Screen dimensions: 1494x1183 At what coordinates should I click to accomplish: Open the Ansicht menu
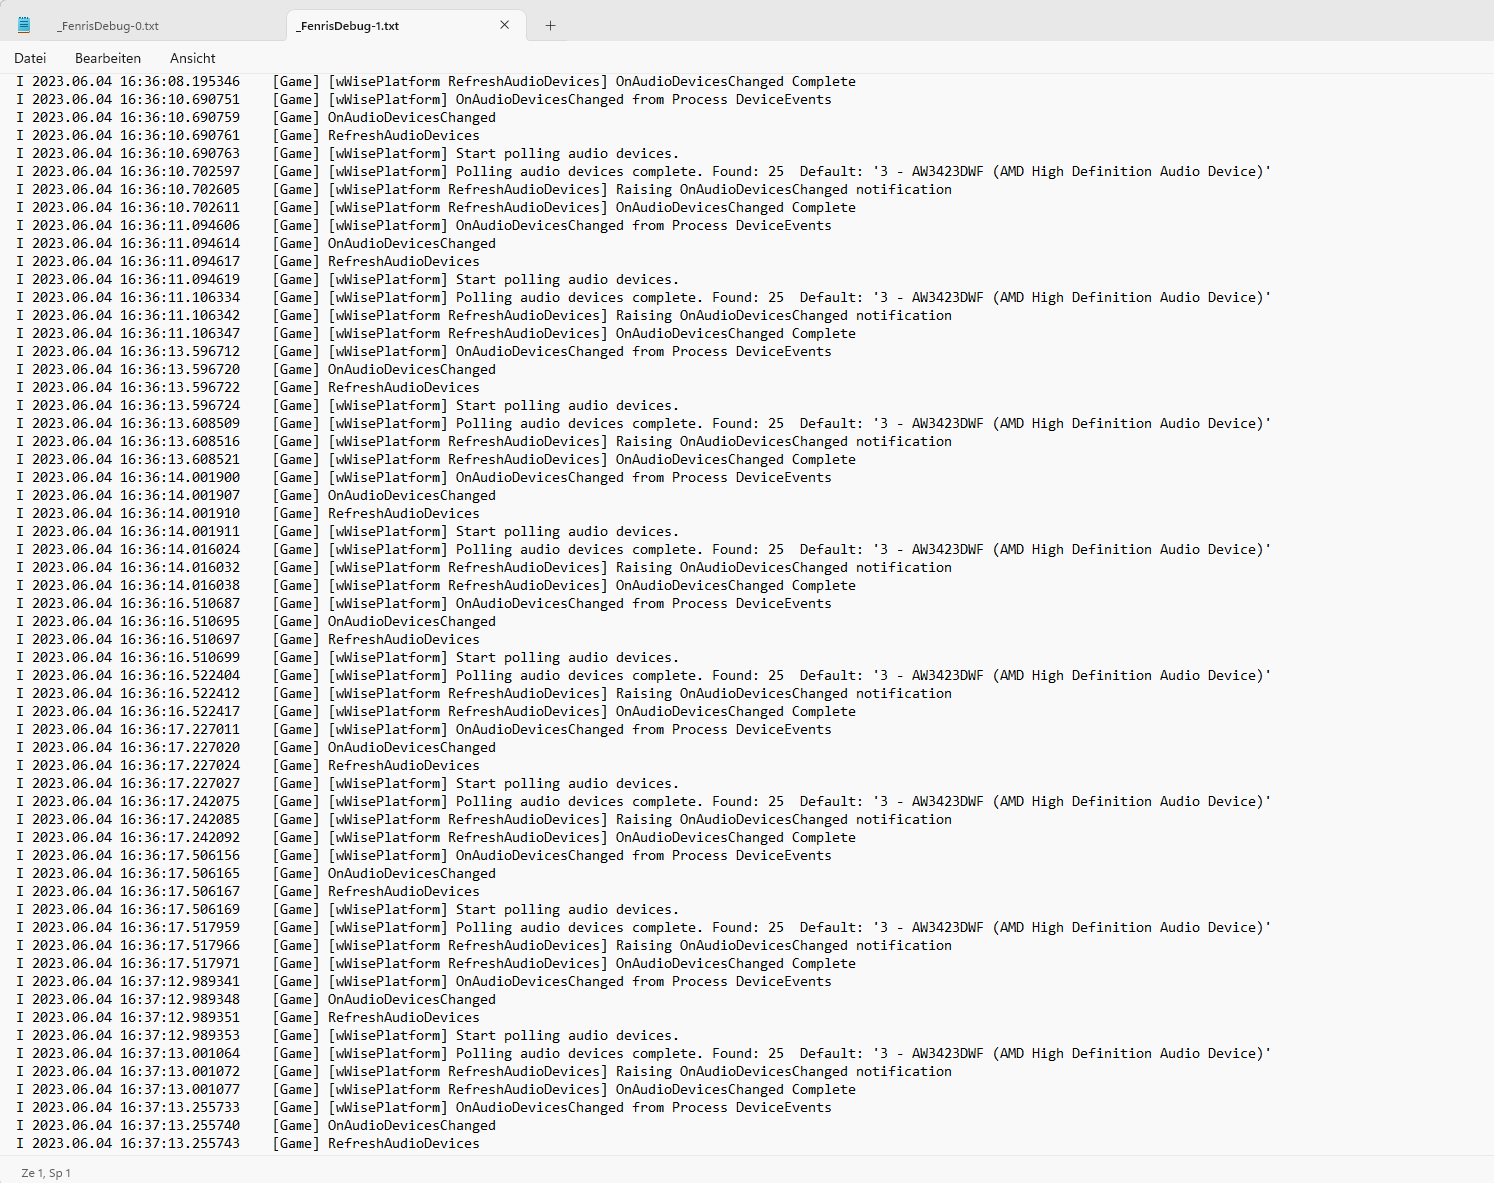pos(193,58)
